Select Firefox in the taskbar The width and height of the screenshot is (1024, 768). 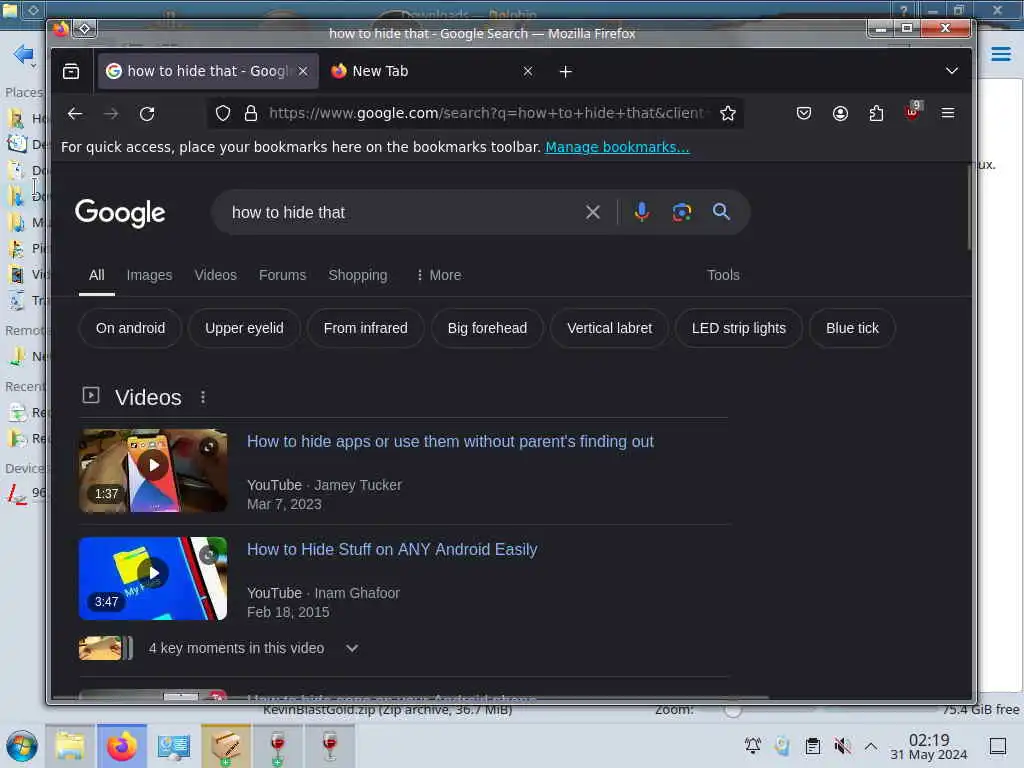point(122,746)
